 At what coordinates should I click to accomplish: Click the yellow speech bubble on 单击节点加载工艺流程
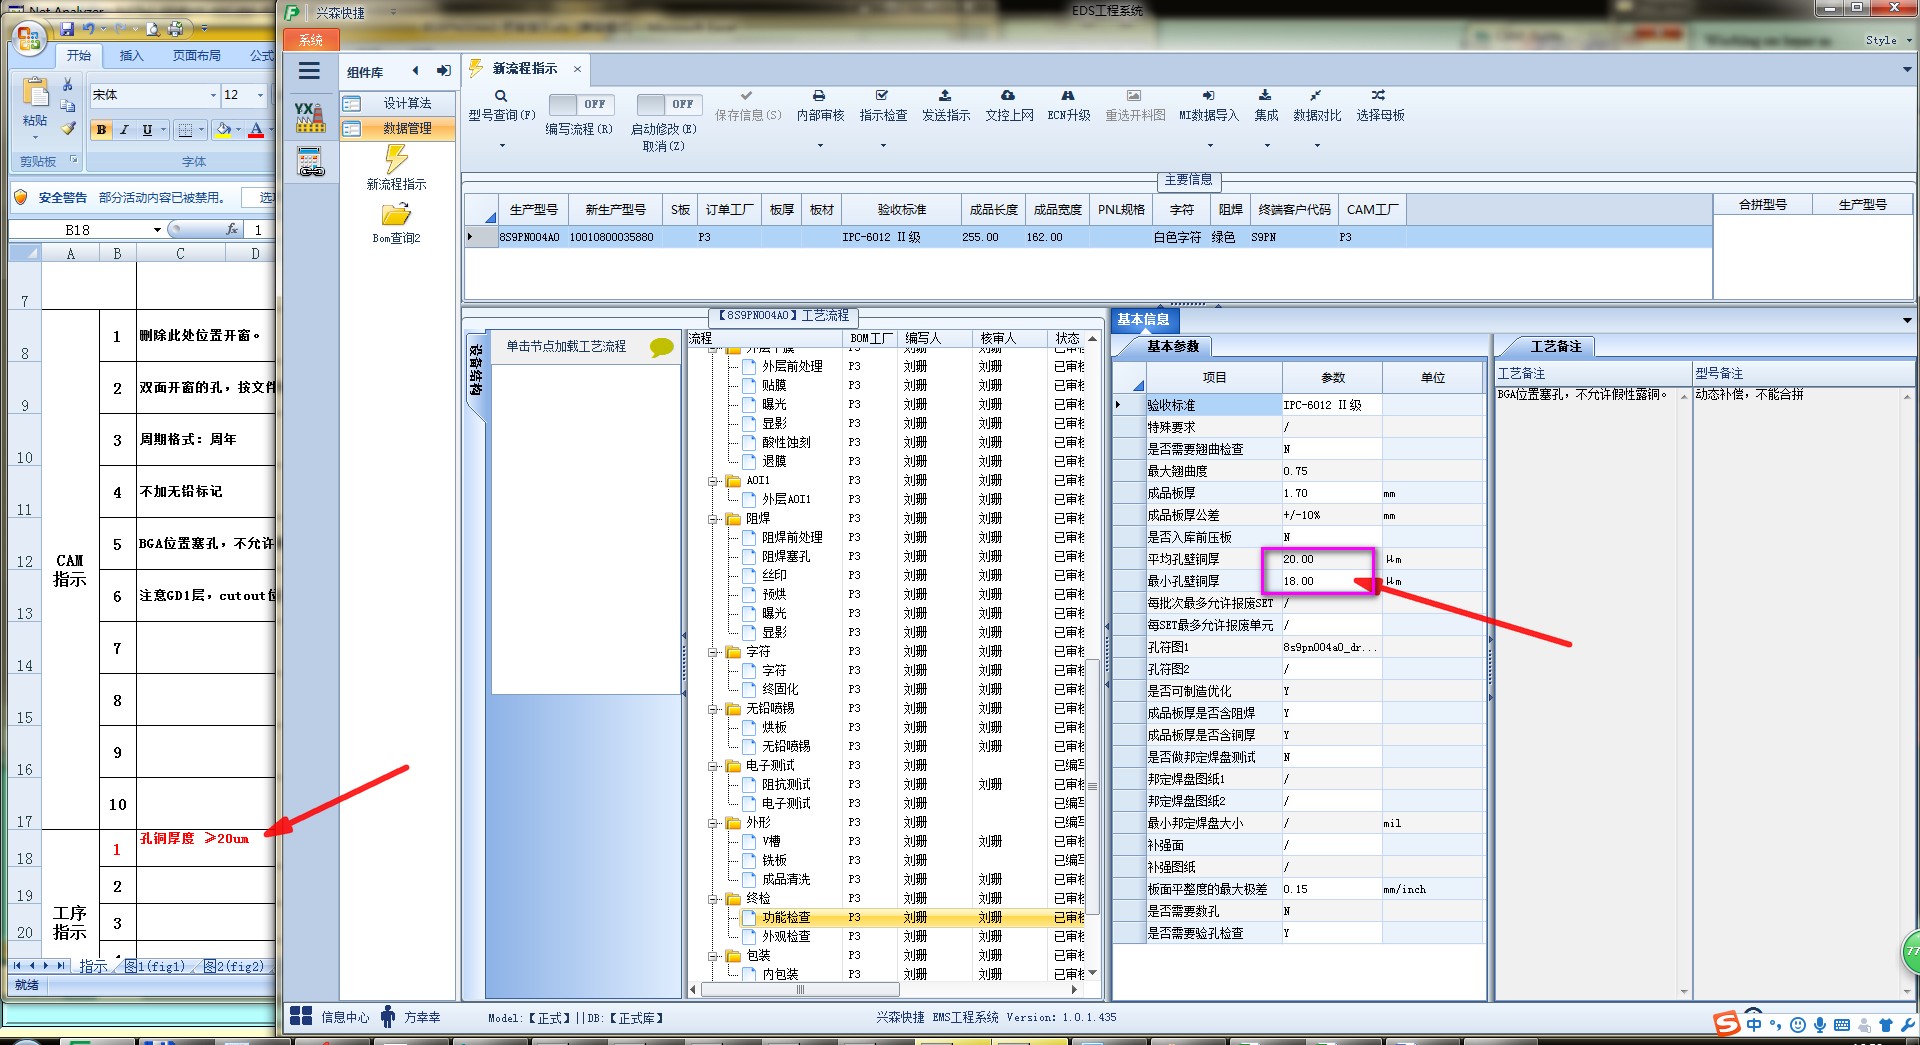click(661, 347)
